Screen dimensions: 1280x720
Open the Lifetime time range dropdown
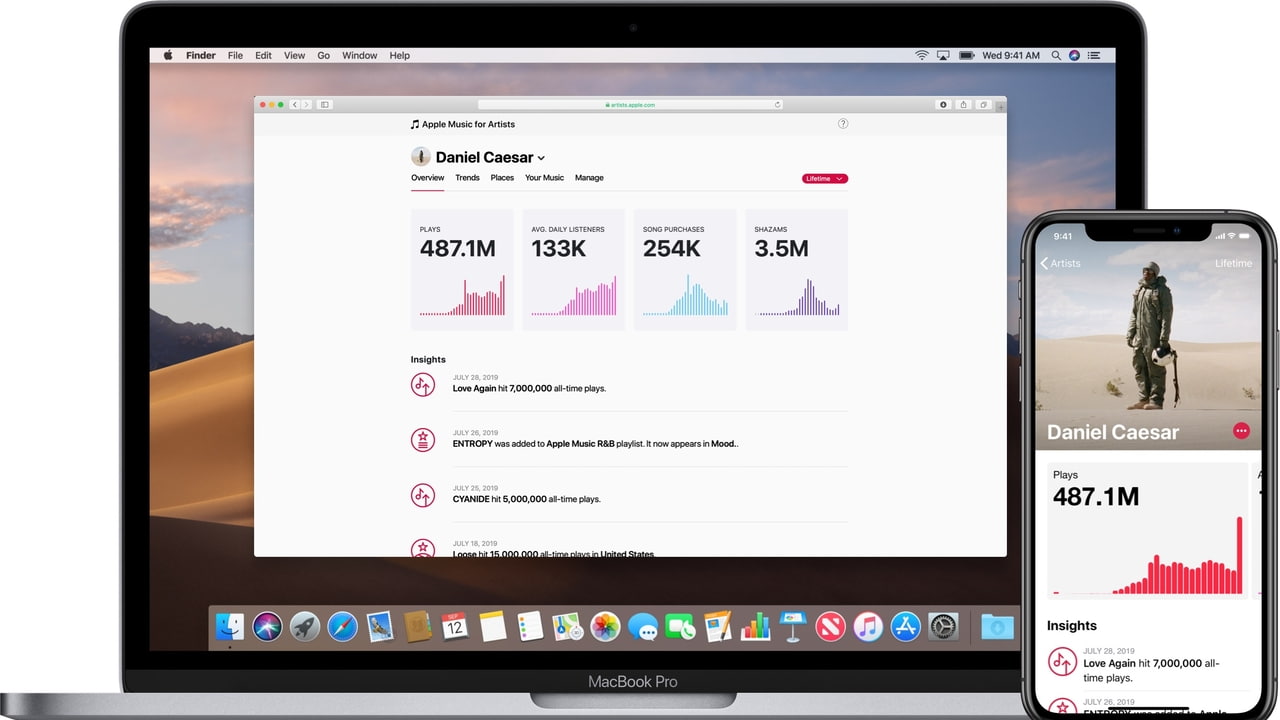pyautogui.click(x=825, y=179)
